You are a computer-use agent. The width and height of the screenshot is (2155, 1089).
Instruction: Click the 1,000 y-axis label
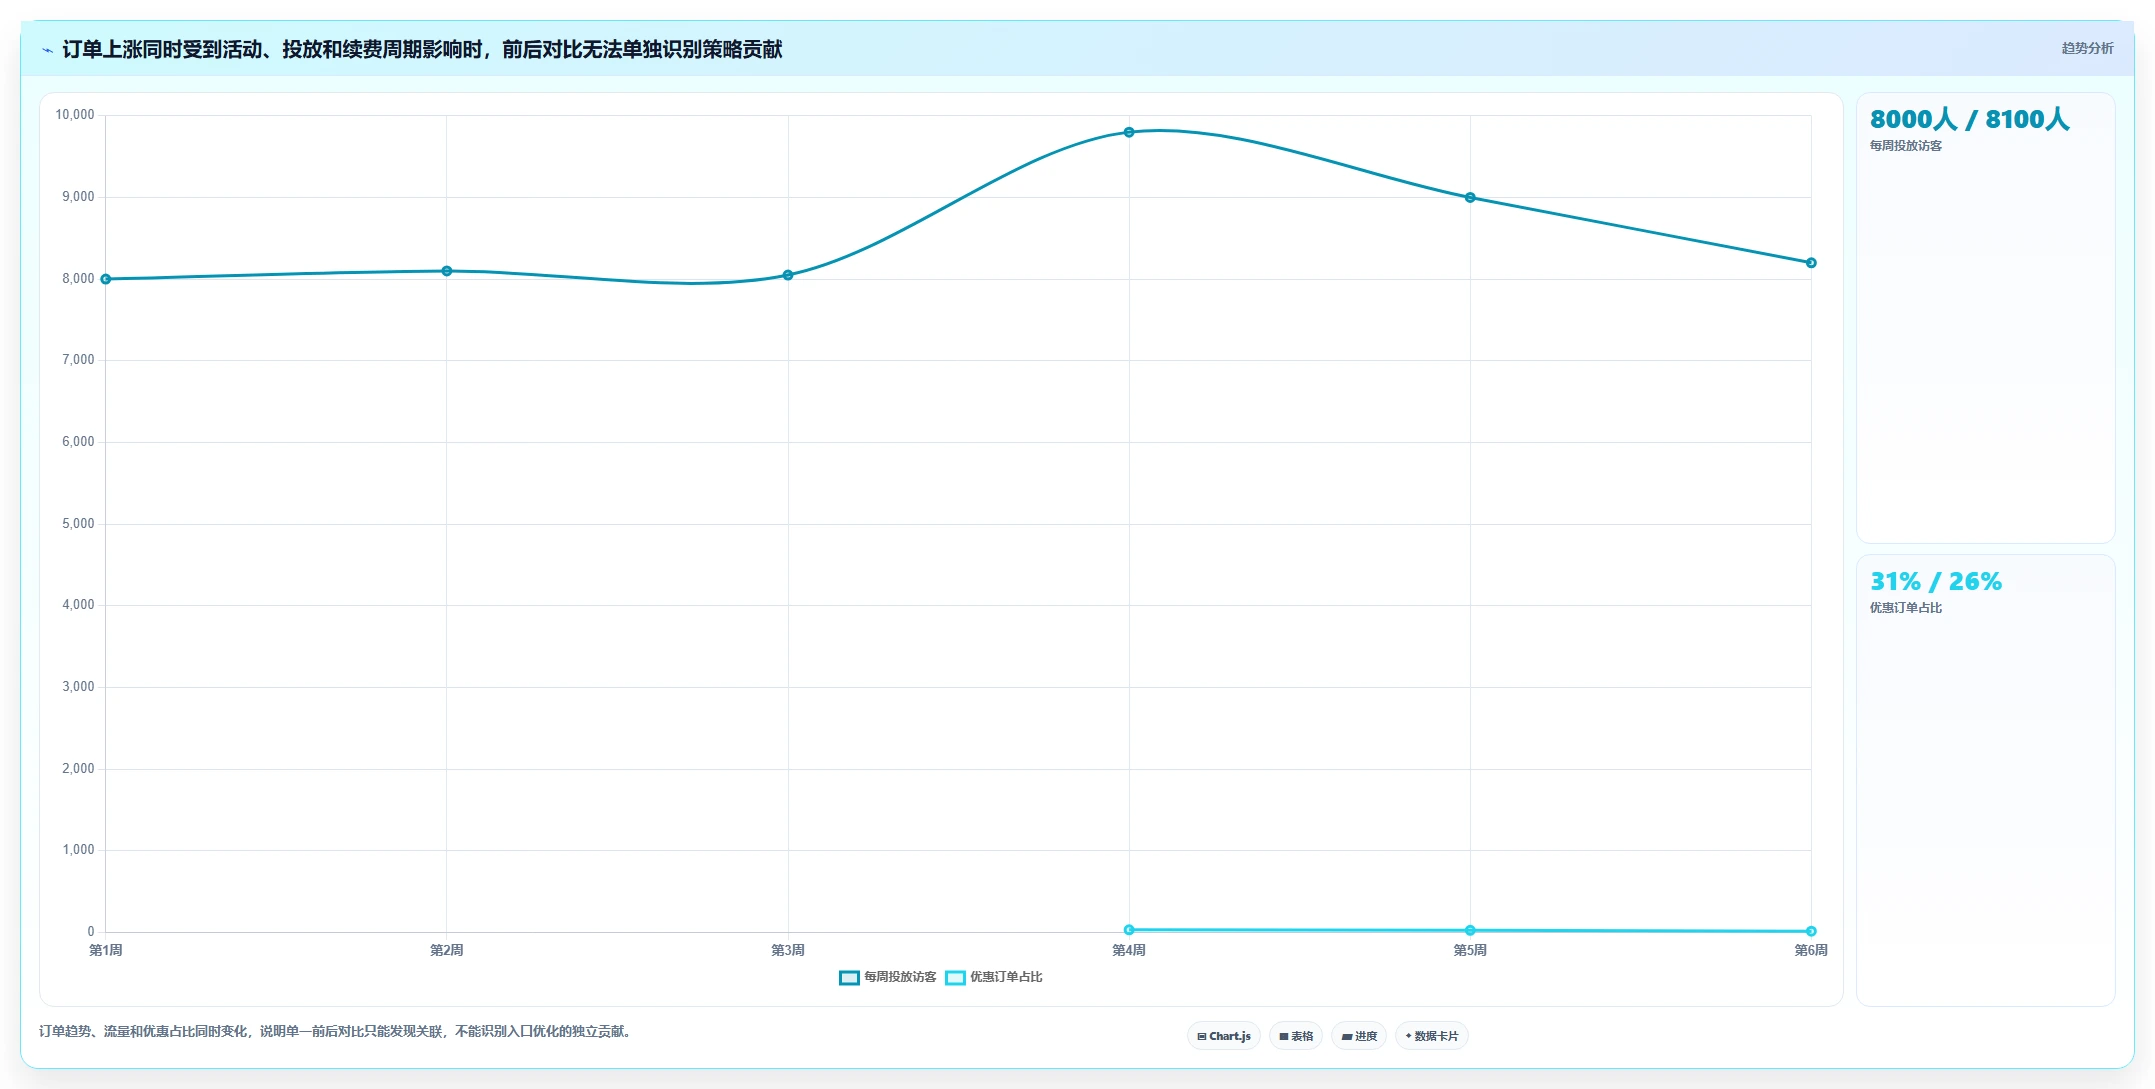(x=78, y=850)
